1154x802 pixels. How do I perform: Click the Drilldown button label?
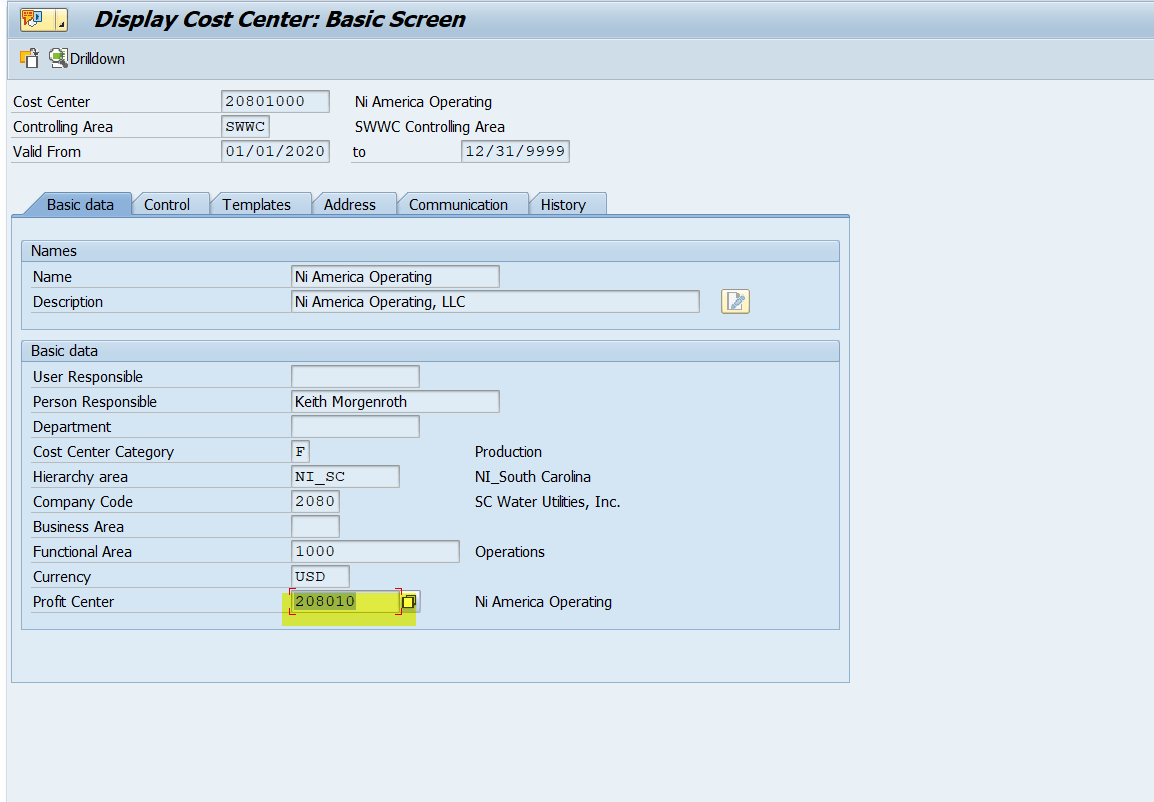click(98, 59)
